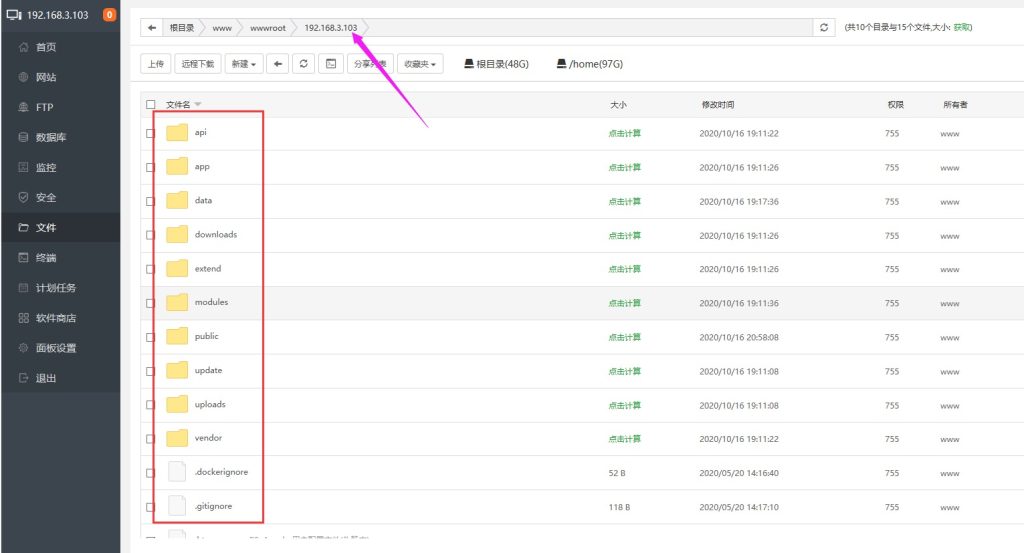Open the api folder icon
This screenshot has width=1024, height=553.
tap(177, 133)
